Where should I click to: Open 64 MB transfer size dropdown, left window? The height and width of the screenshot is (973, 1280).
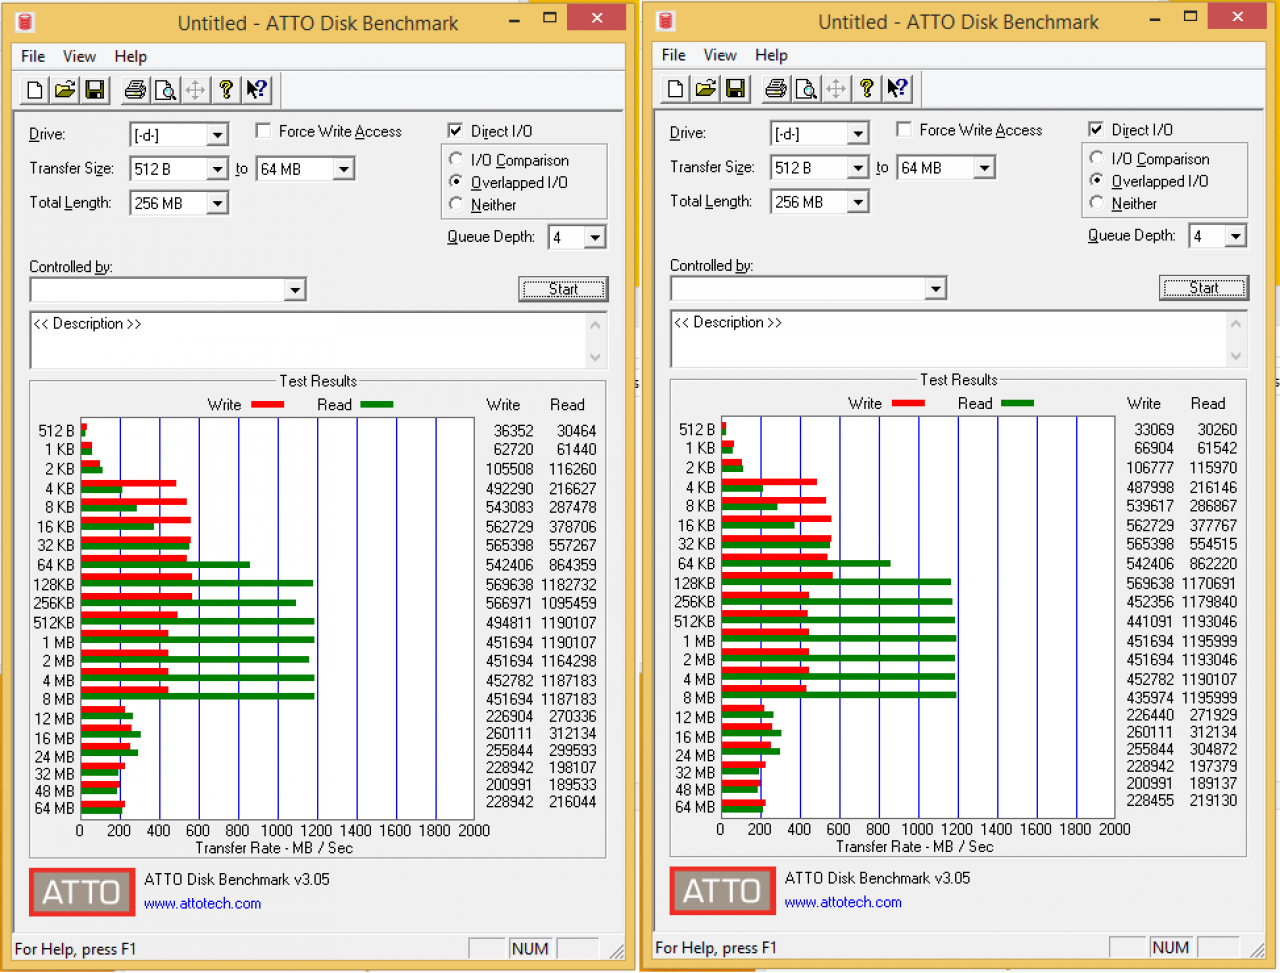(x=344, y=169)
